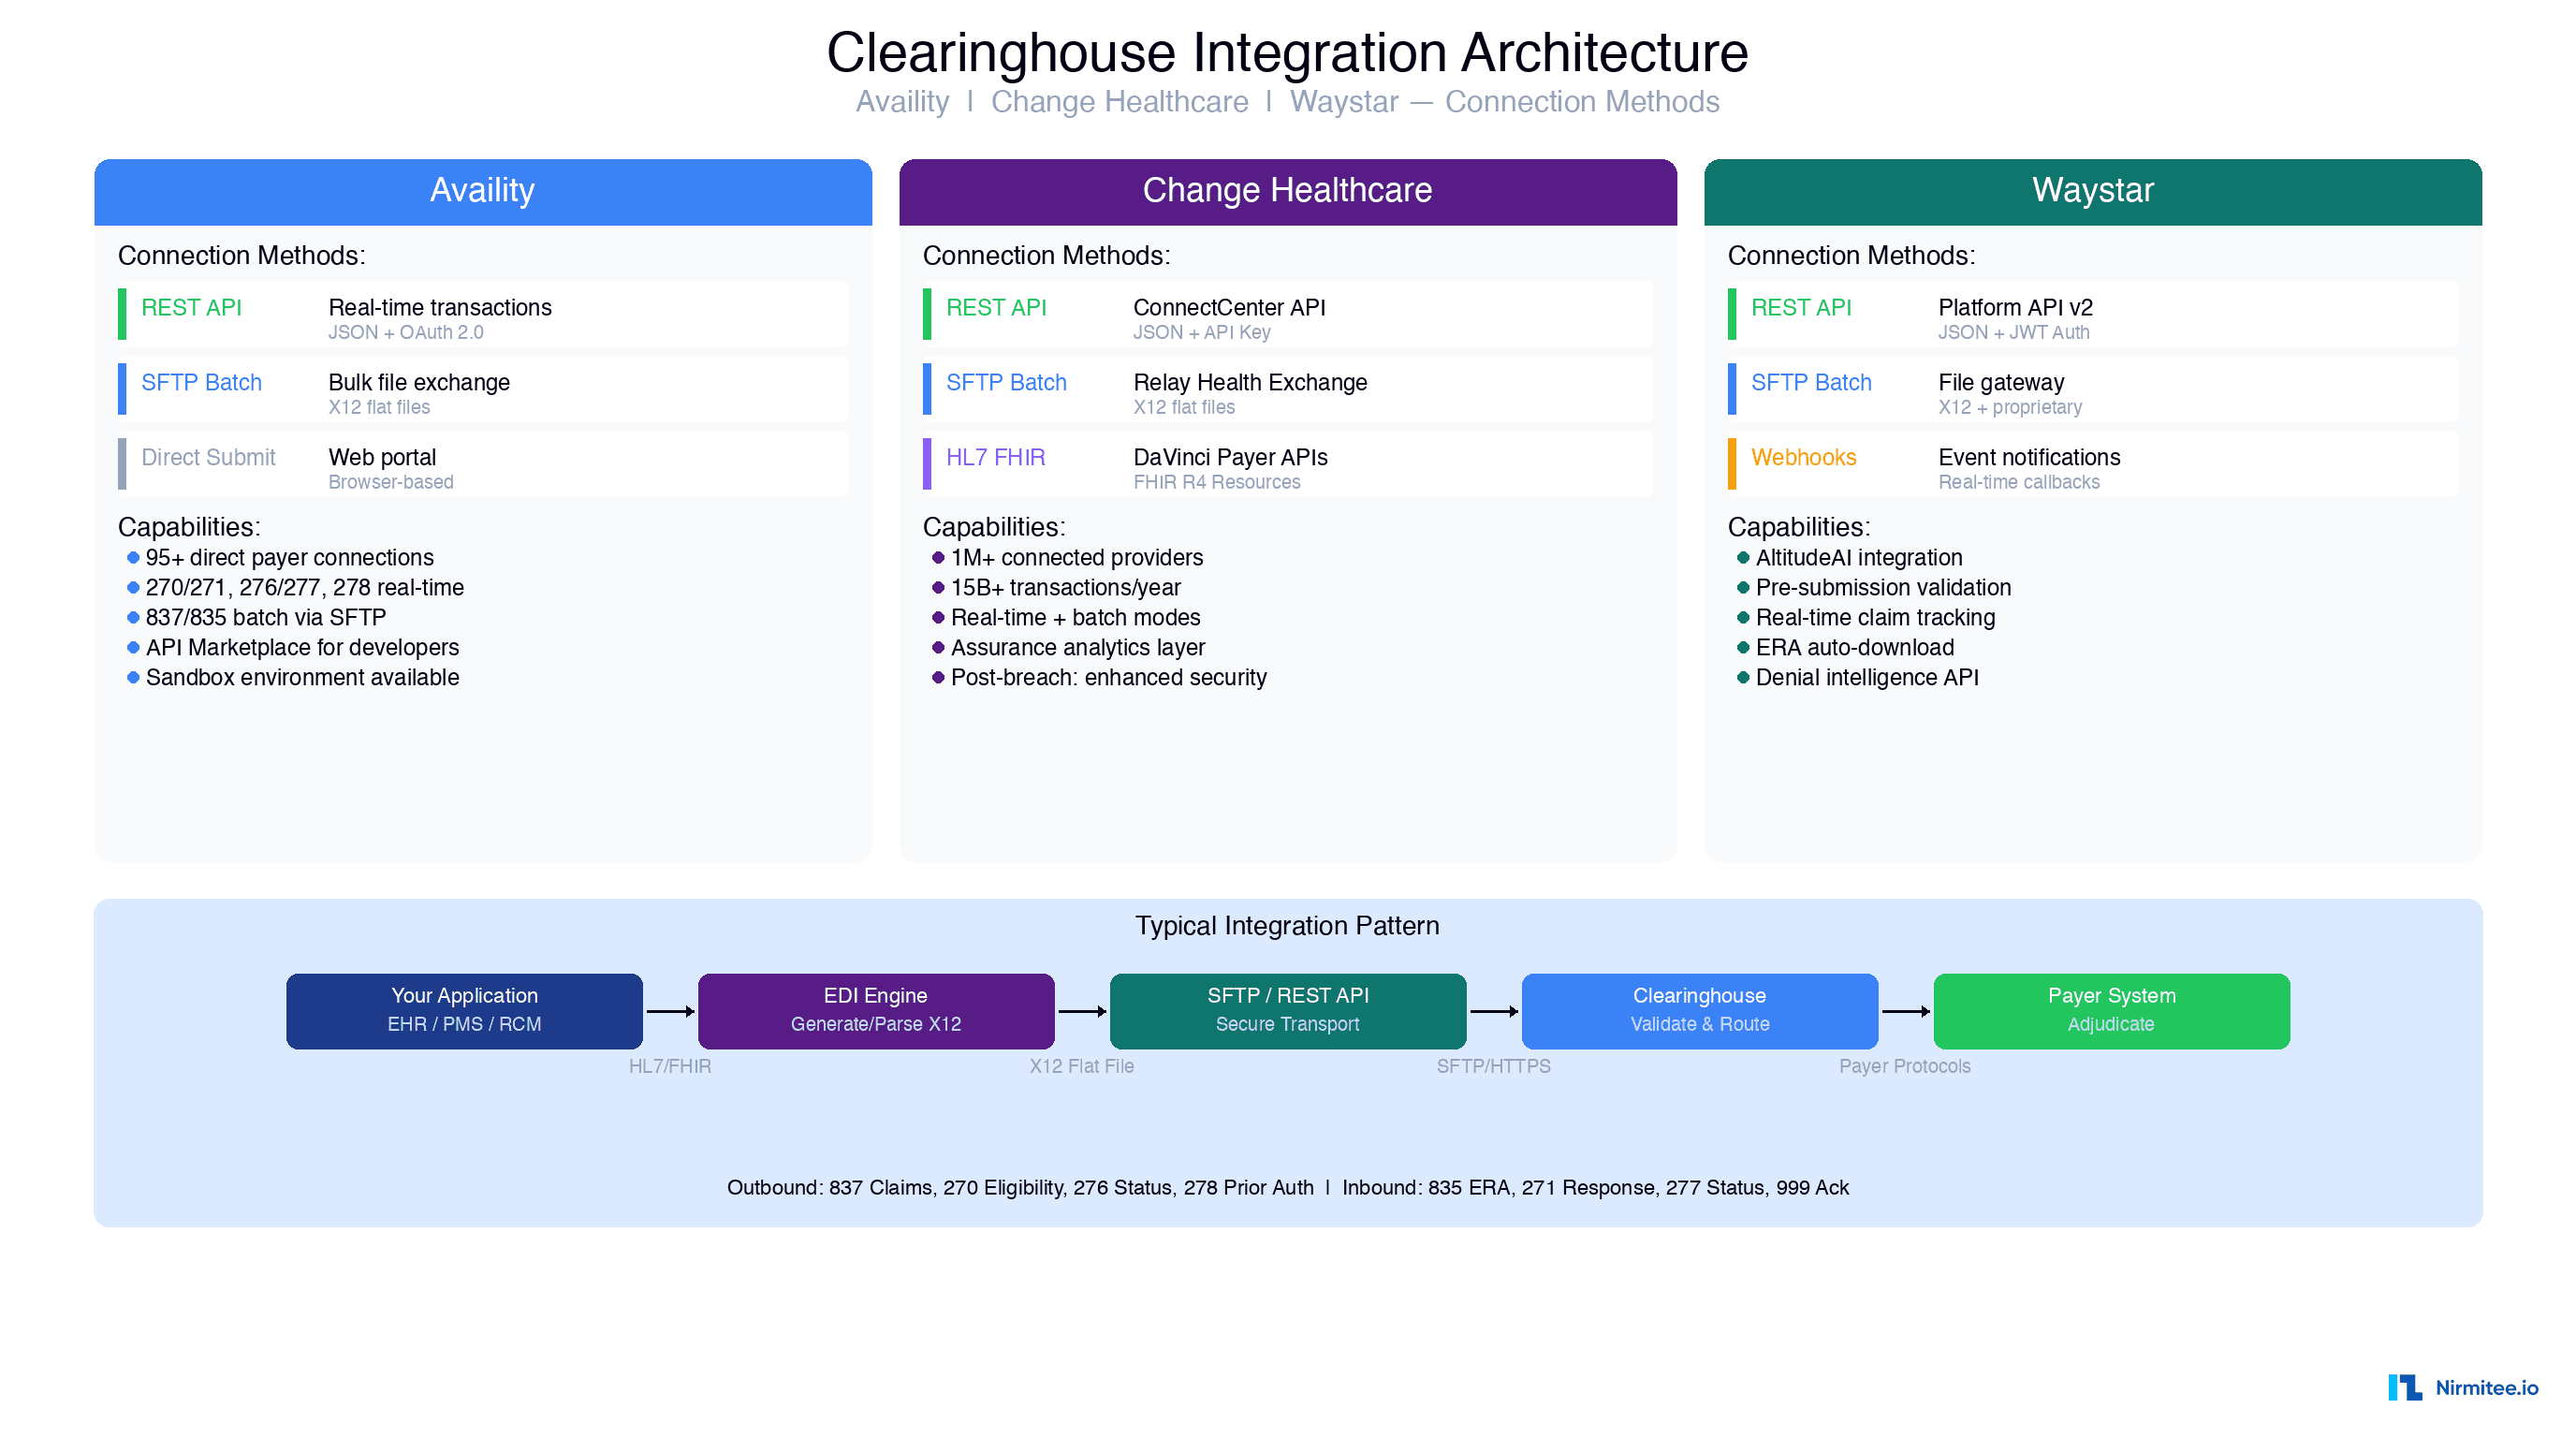Click Availity's SFTP Batch label
Screen dimensions: 2576x1438
click(x=201, y=383)
